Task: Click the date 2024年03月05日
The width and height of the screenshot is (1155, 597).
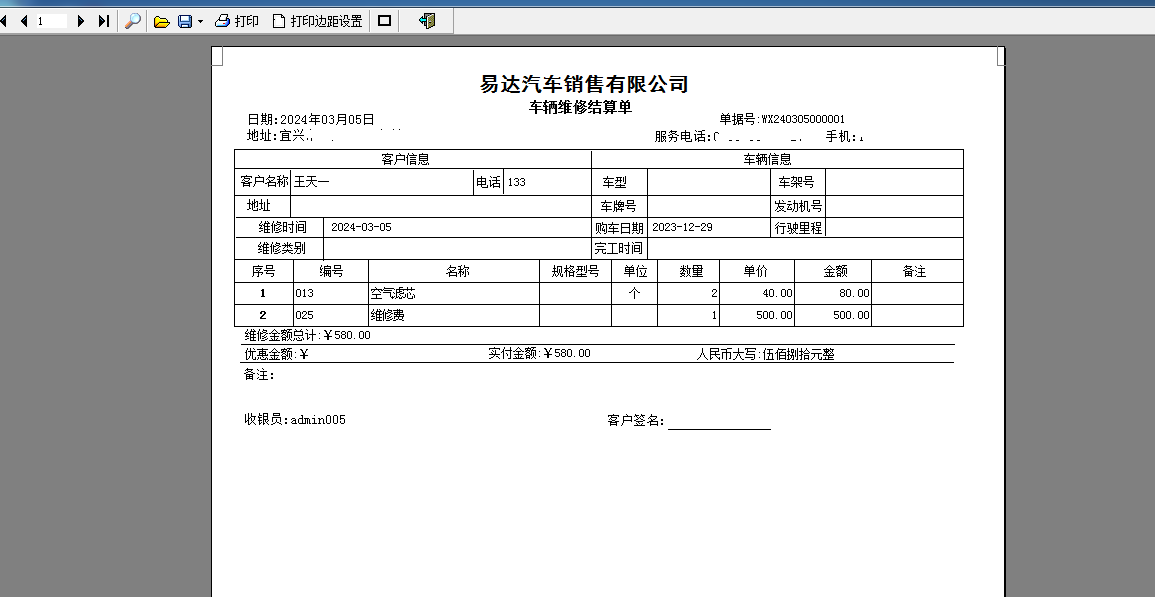Action: point(328,119)
